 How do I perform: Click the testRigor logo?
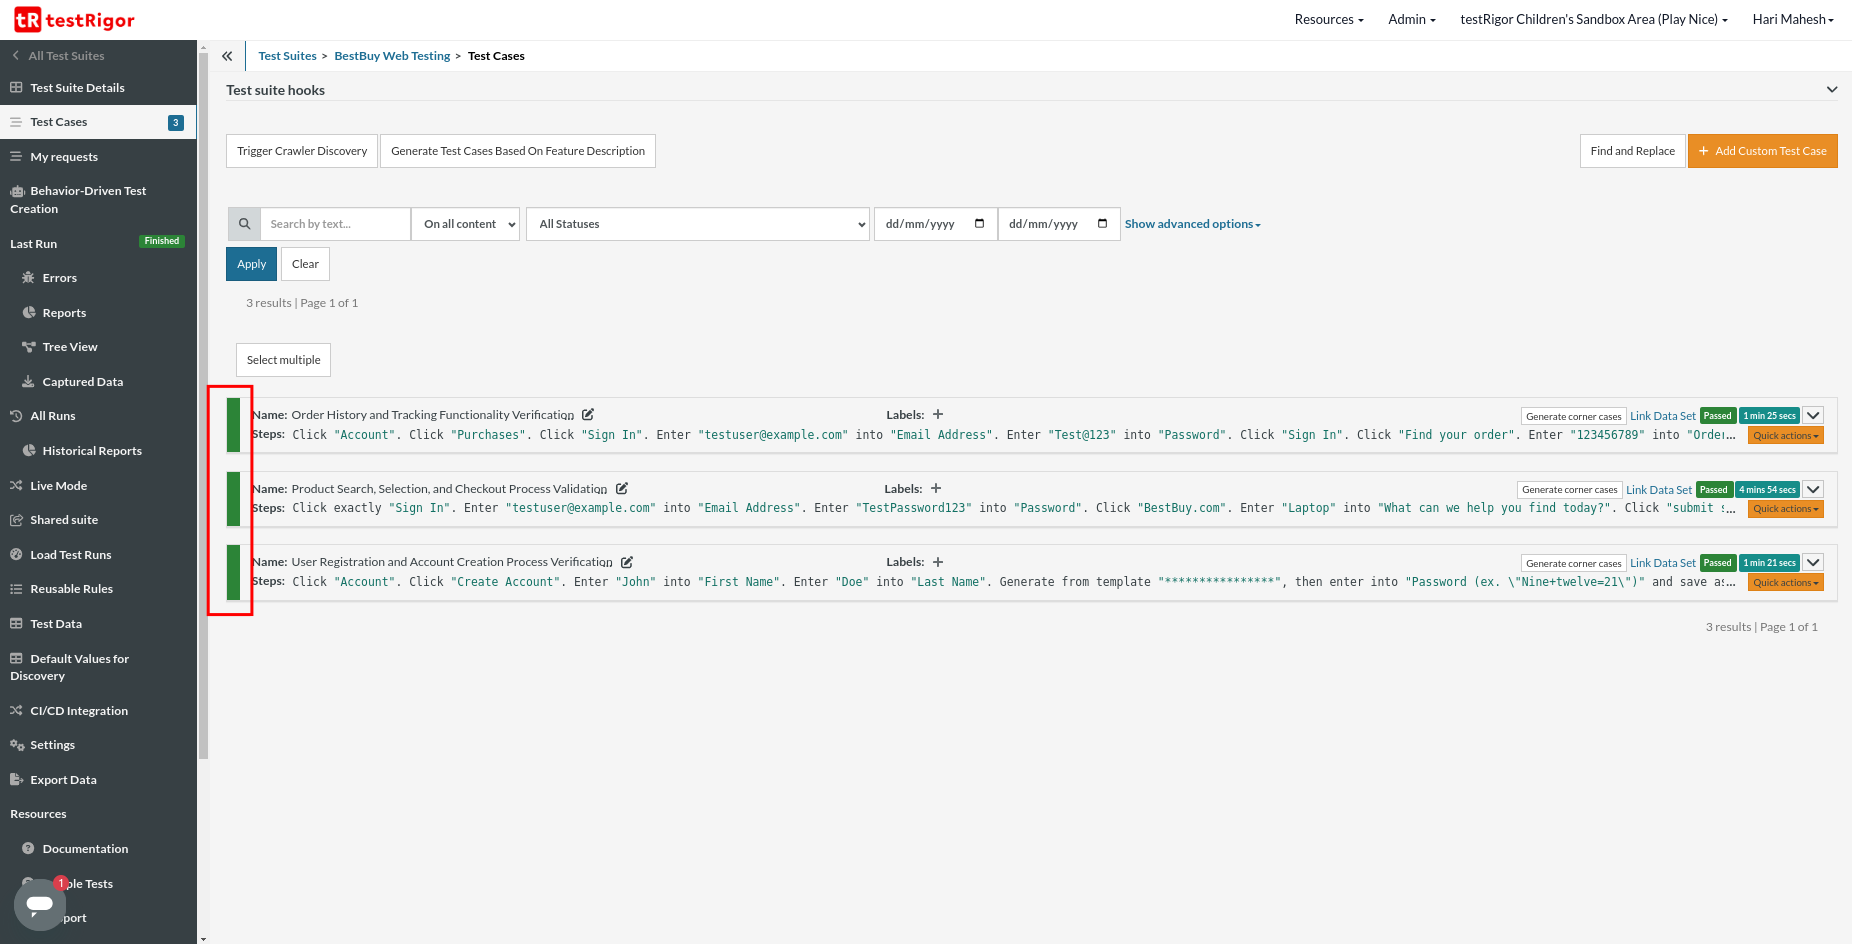click(x=75, y=20)
